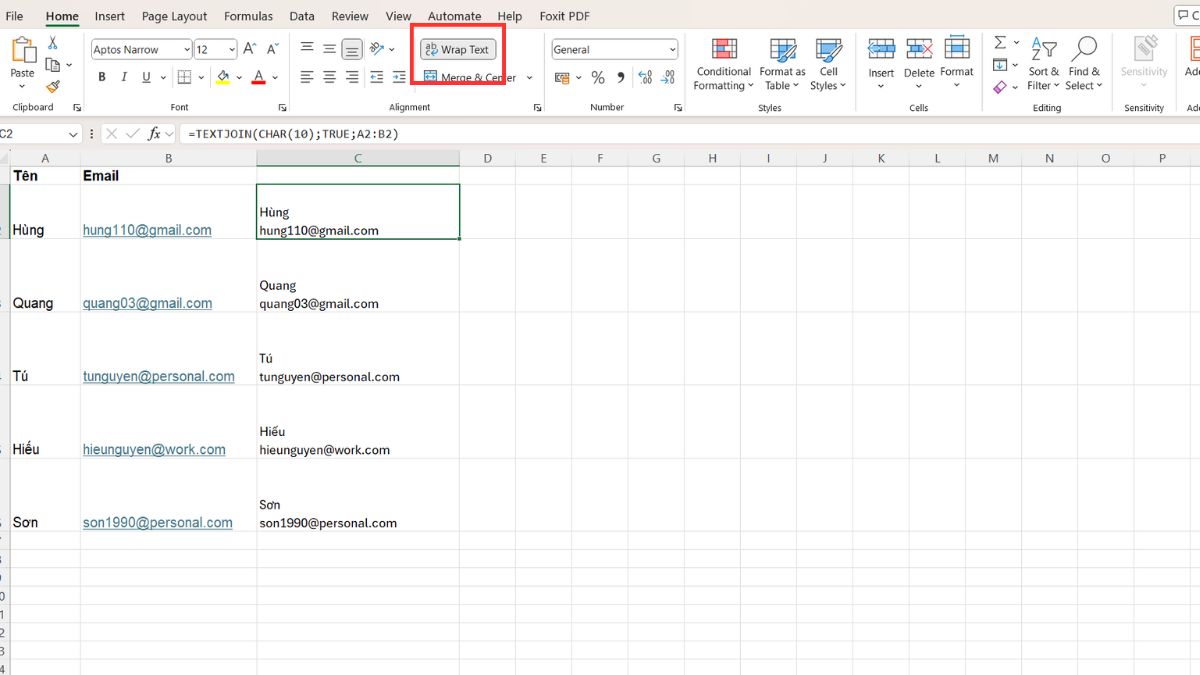Open the Page Layout tab
The height and width of the screenshot is (675, 1200).
click(174, 16)
